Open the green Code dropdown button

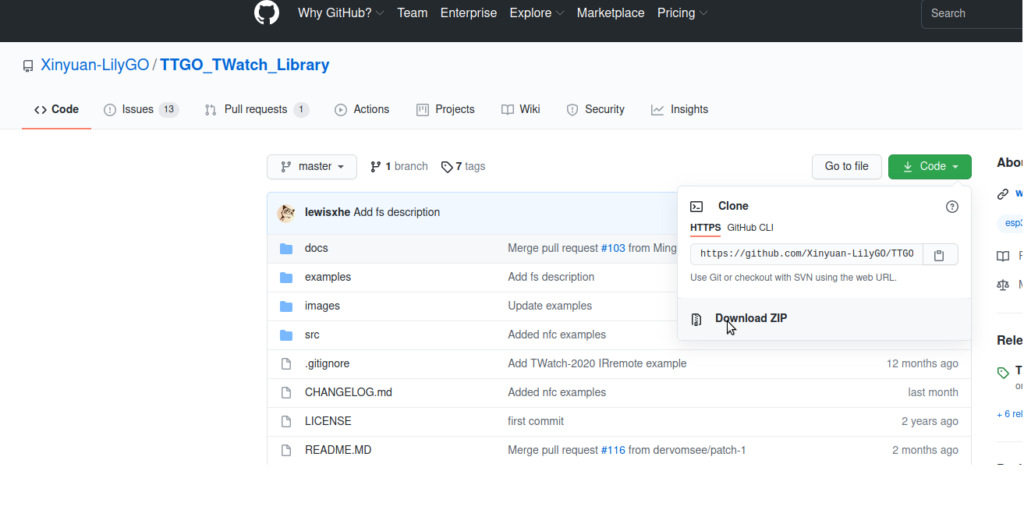pyautogui.click(x=929, y=167)
